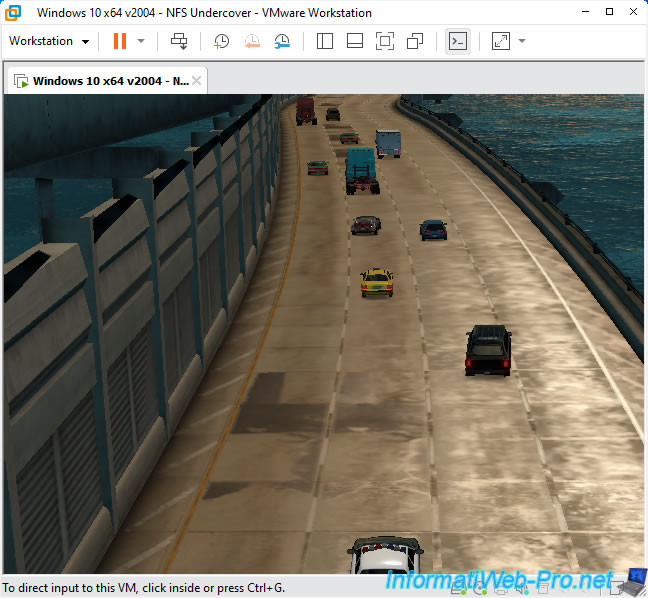Pause the virtual machine
The image size is (648, 598).
[120, 41]
